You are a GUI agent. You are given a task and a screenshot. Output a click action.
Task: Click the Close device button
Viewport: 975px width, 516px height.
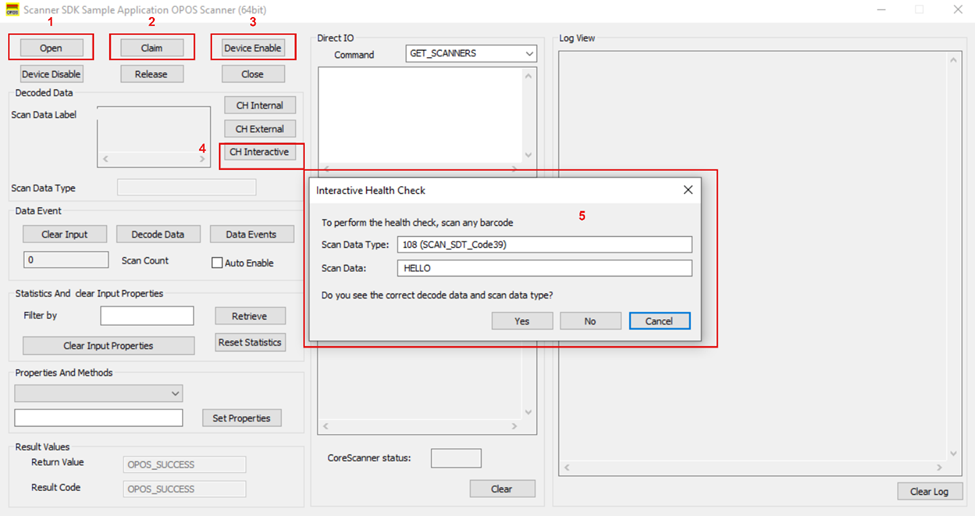pyautogui.click(x=253, y=74)
